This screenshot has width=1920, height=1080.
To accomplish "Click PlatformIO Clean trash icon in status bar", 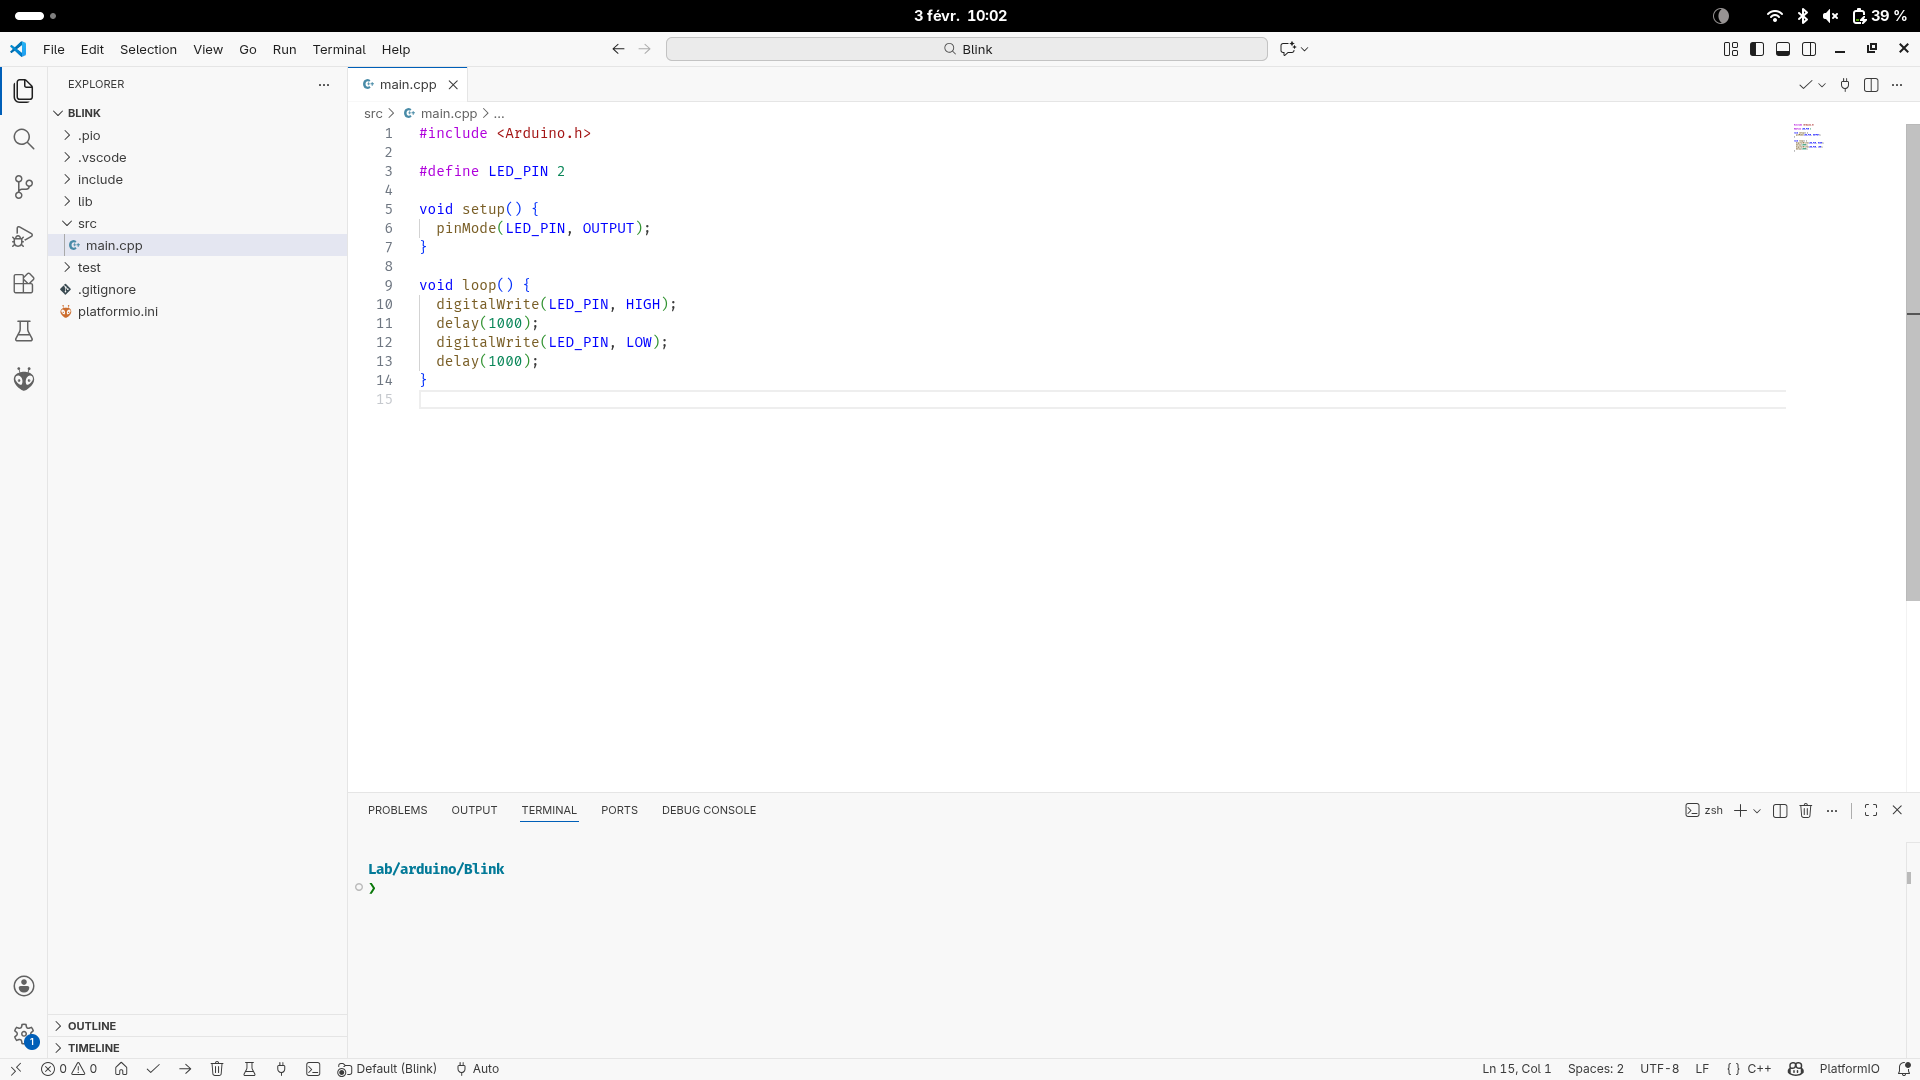I will 217,1069.
